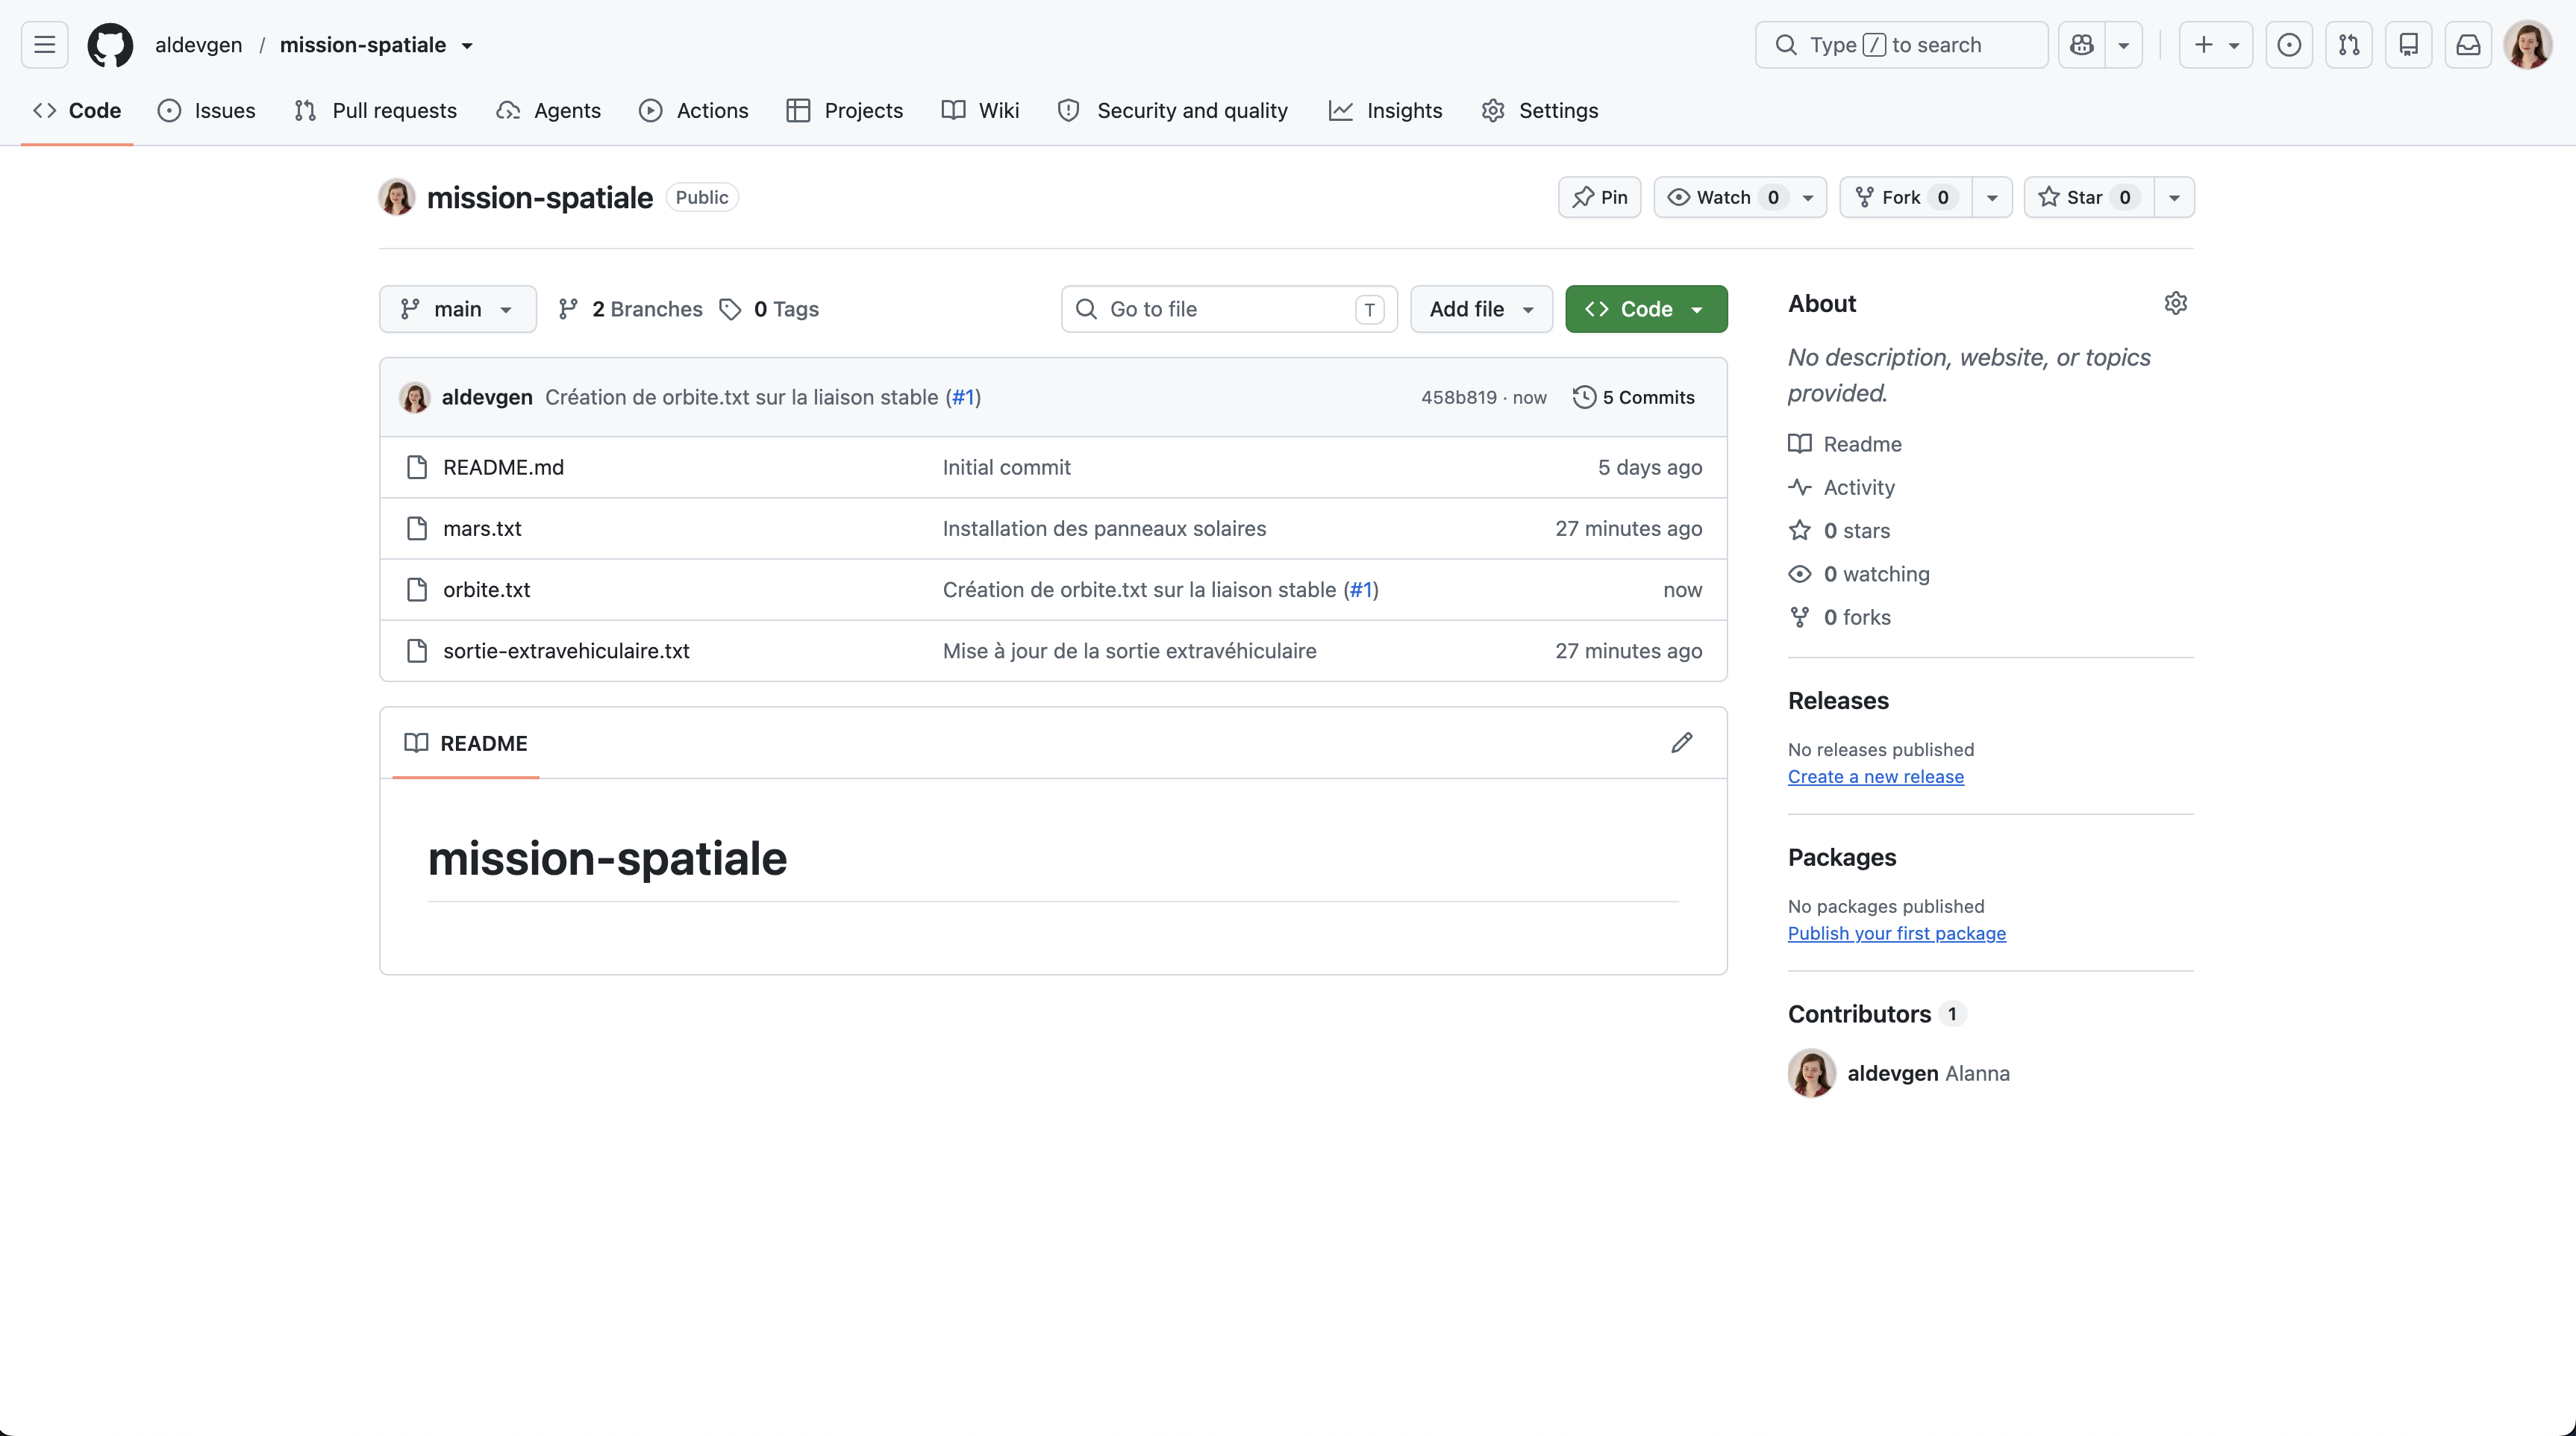The height and width of the screenshot is (1436, 2576).
Task: Open the hamburger navigation menu
Action: 44,45
